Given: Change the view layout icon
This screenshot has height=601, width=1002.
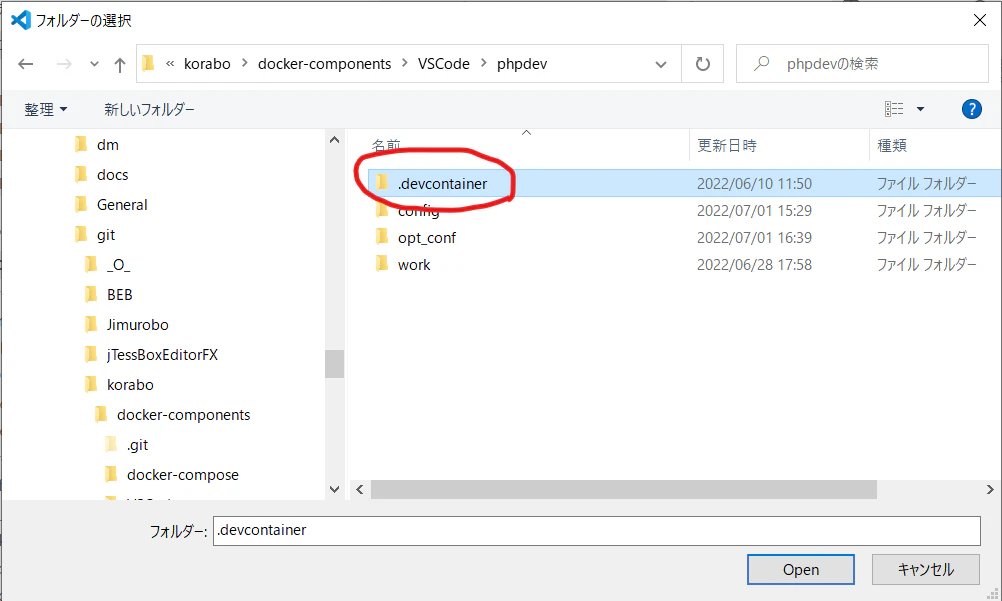Looking at the screenshot, I should coord(894,109).
